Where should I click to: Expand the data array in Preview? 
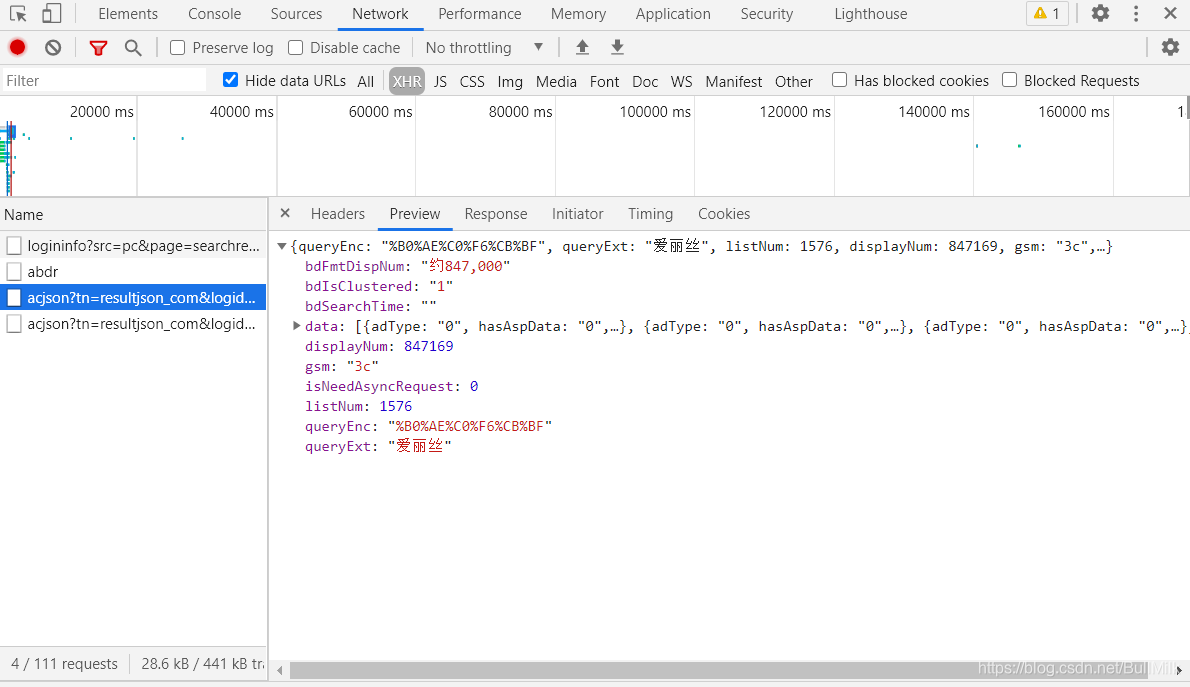click(296, 325)
